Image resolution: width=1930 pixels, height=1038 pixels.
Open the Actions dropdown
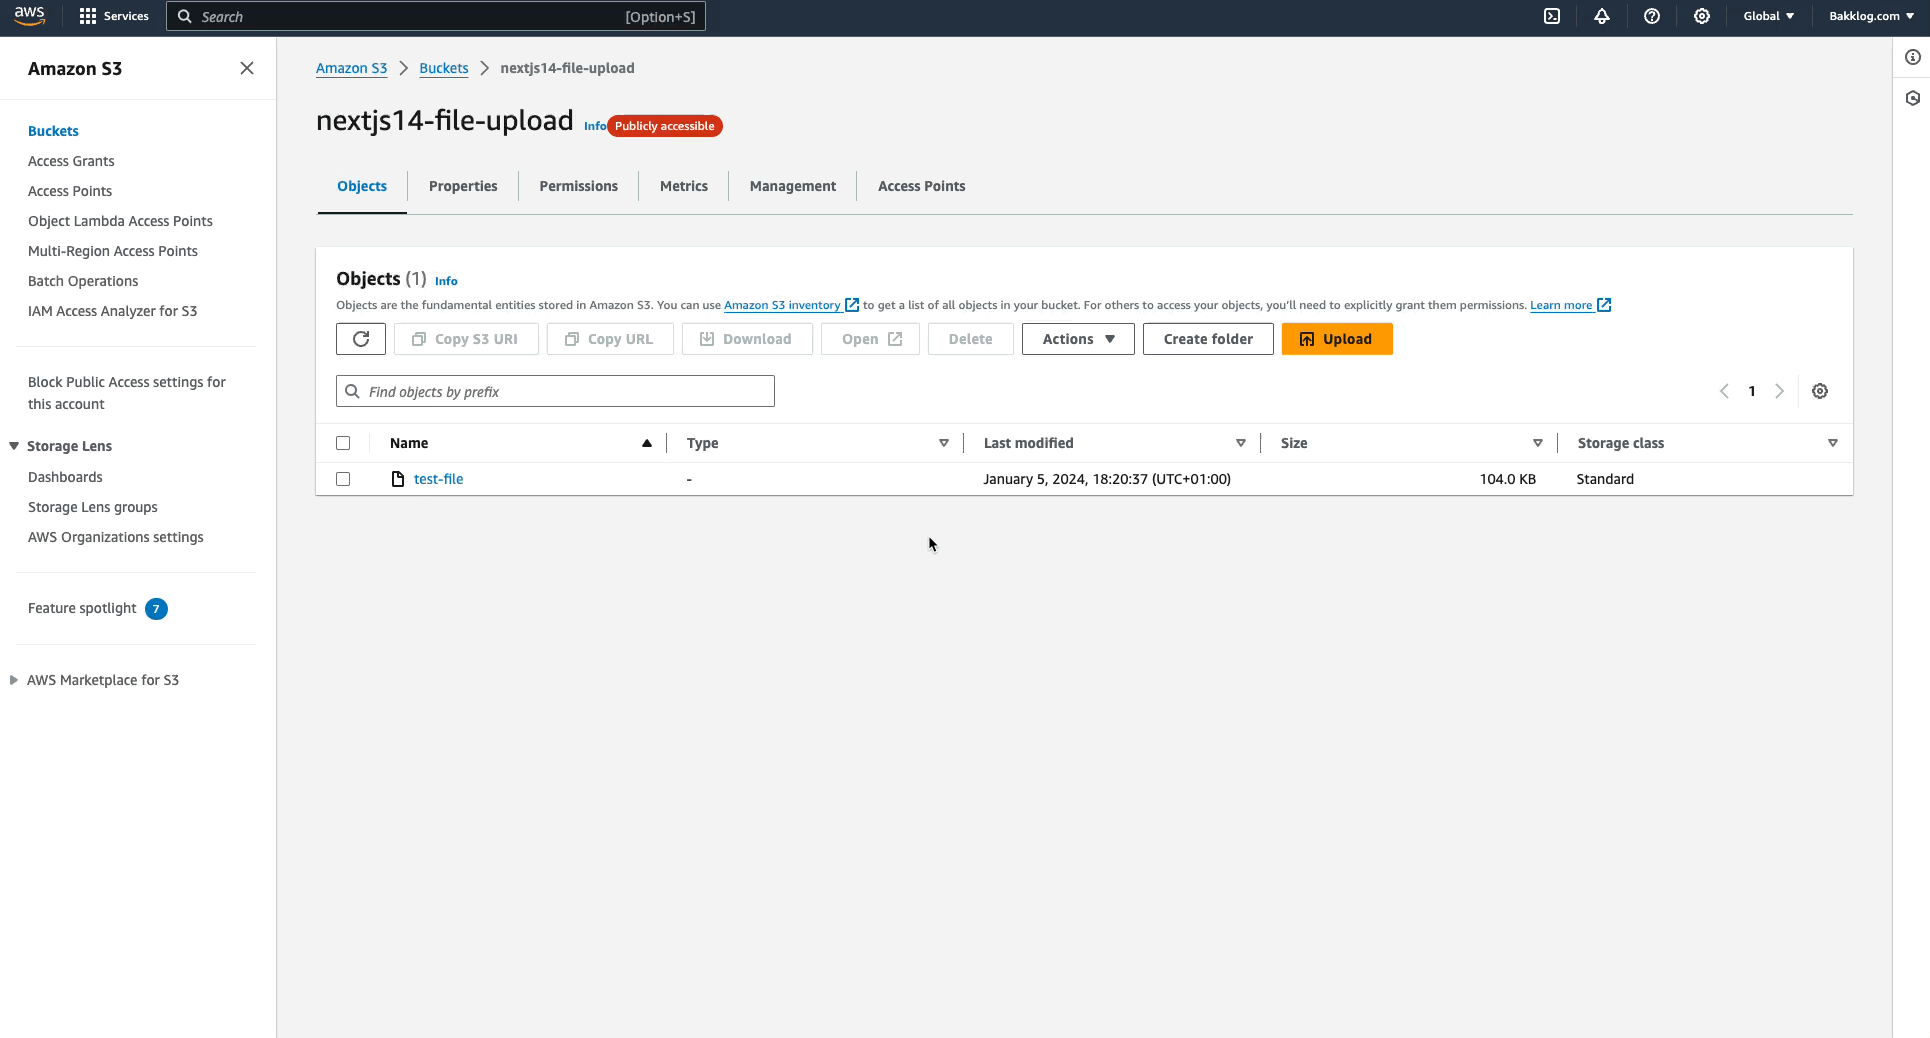(1077, 339)
